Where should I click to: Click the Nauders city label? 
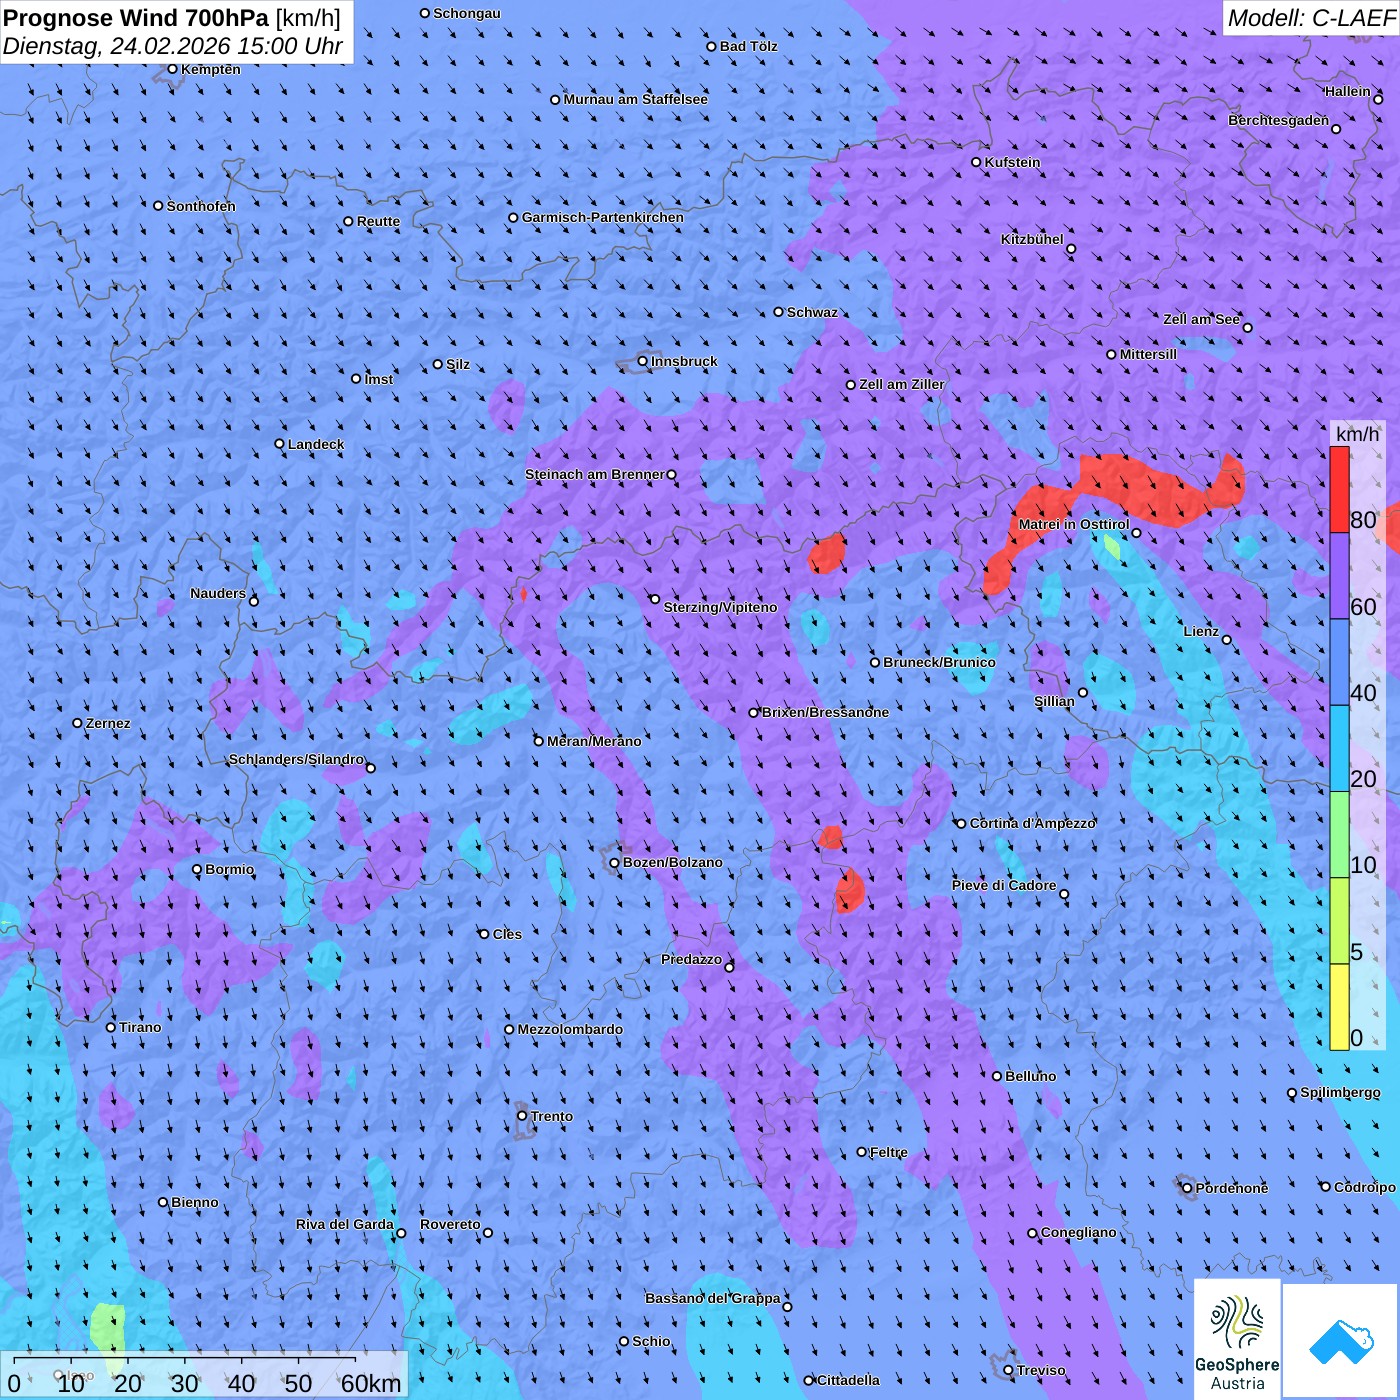pyautogui.click(x=218, y=593)
